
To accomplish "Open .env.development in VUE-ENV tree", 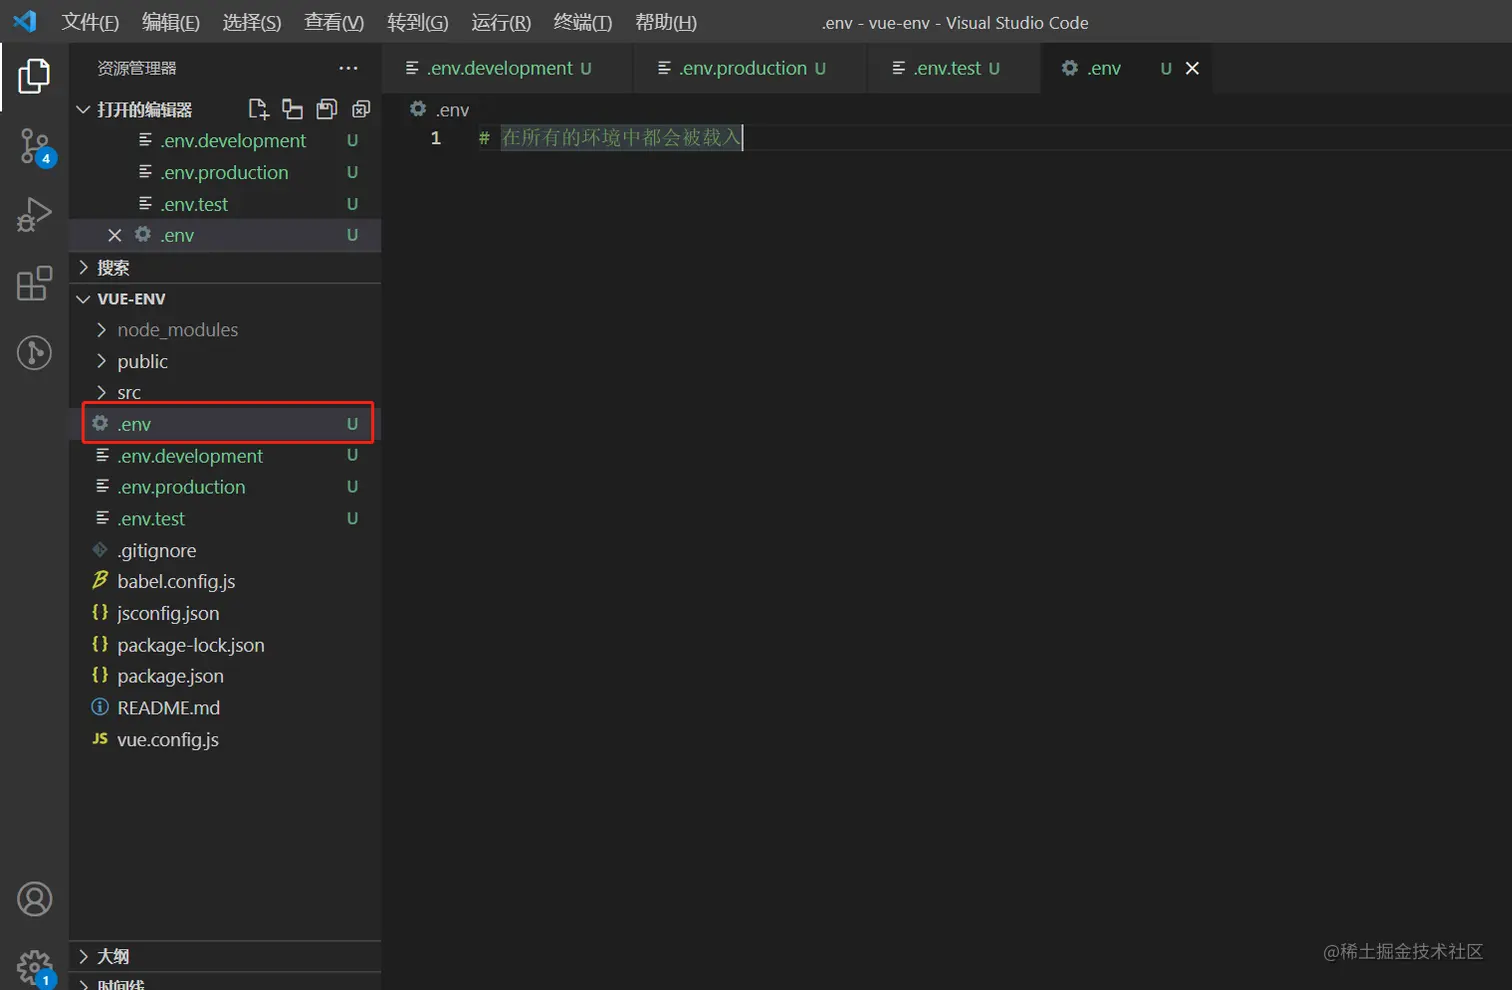I will pyautogui.click(x=226, y=455).
